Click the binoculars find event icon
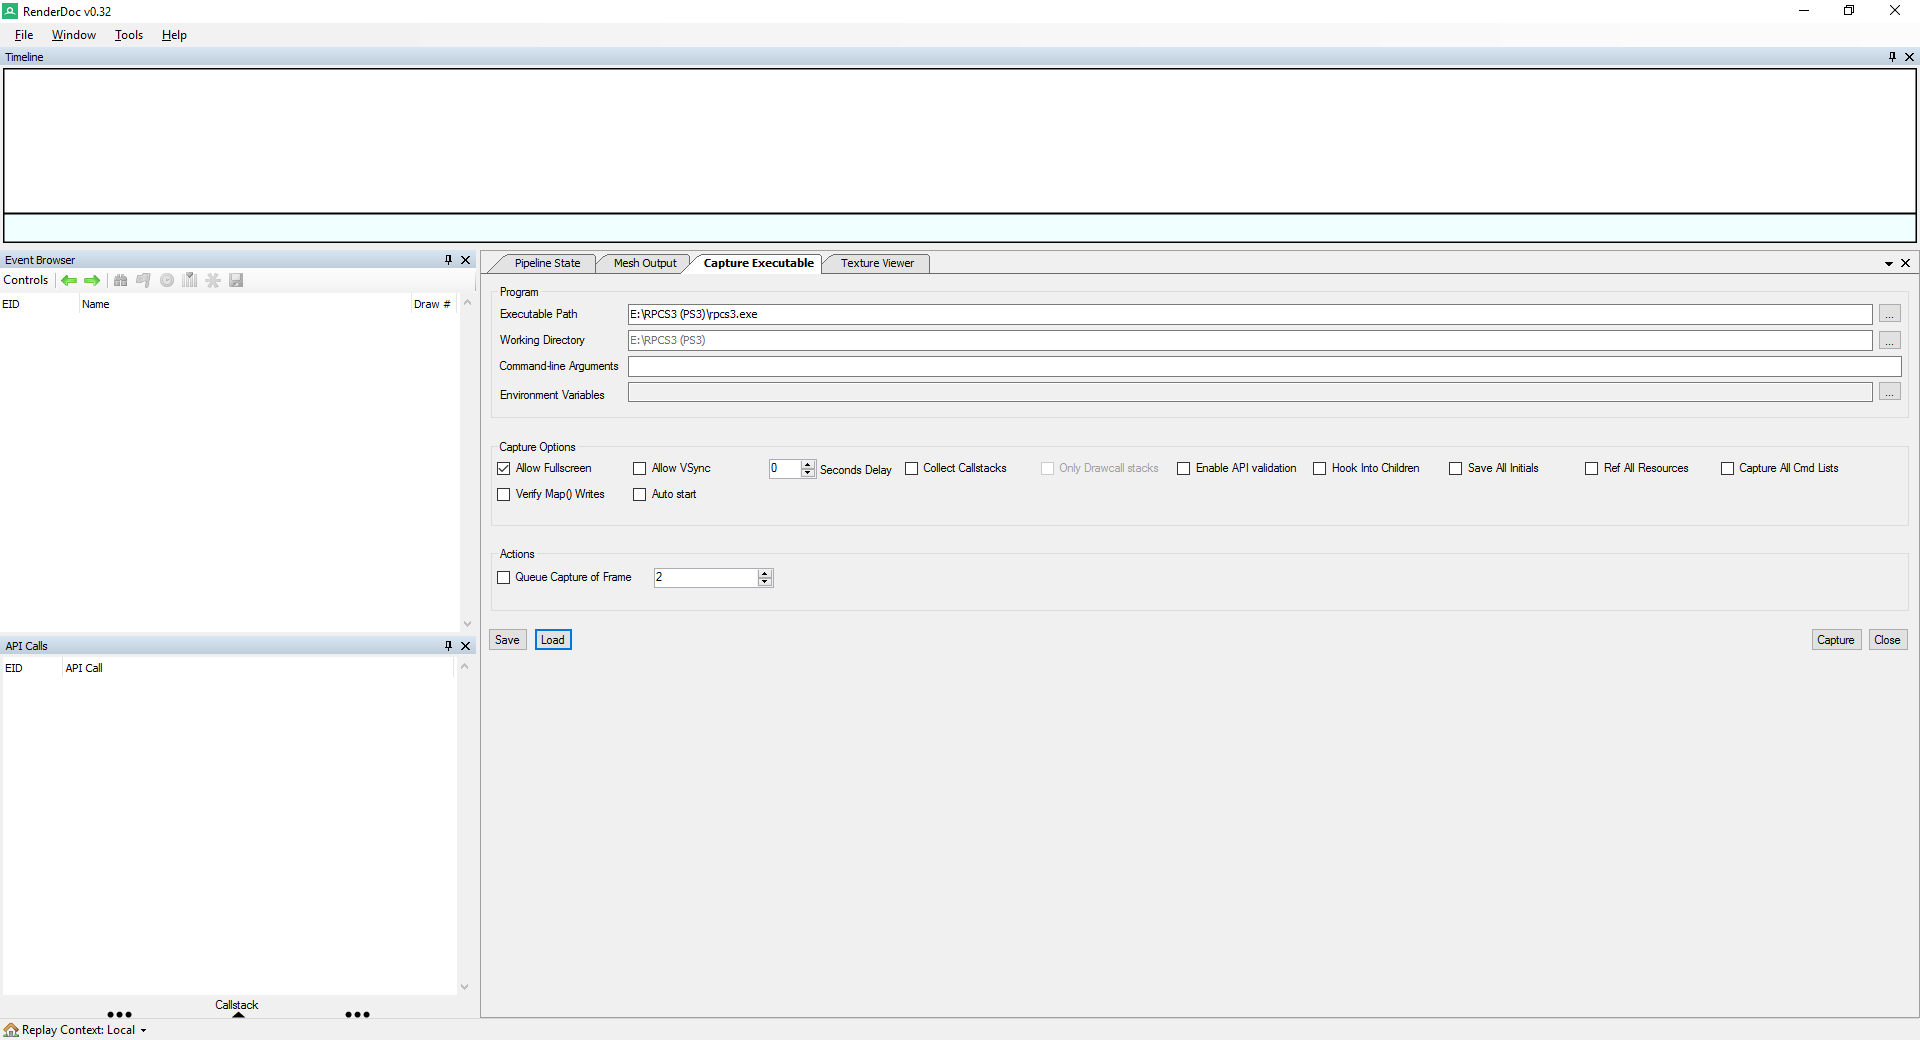Image resolution: width=1920 pixels, height=1040 pixels. click(121, 281)
